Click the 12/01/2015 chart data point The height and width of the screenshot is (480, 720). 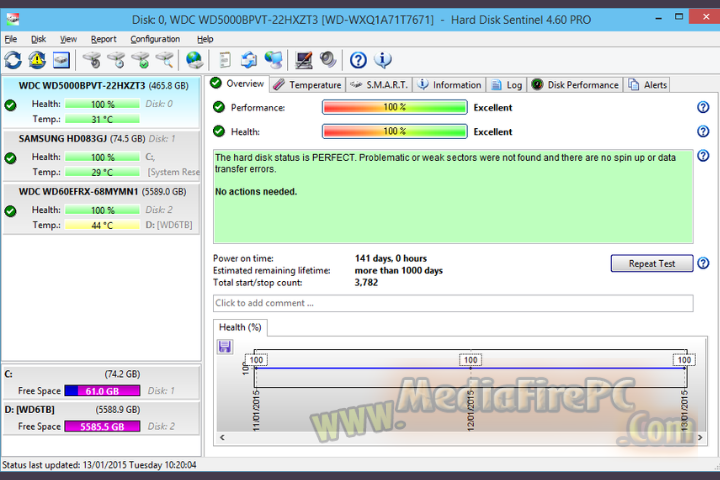tap(470, 368)
